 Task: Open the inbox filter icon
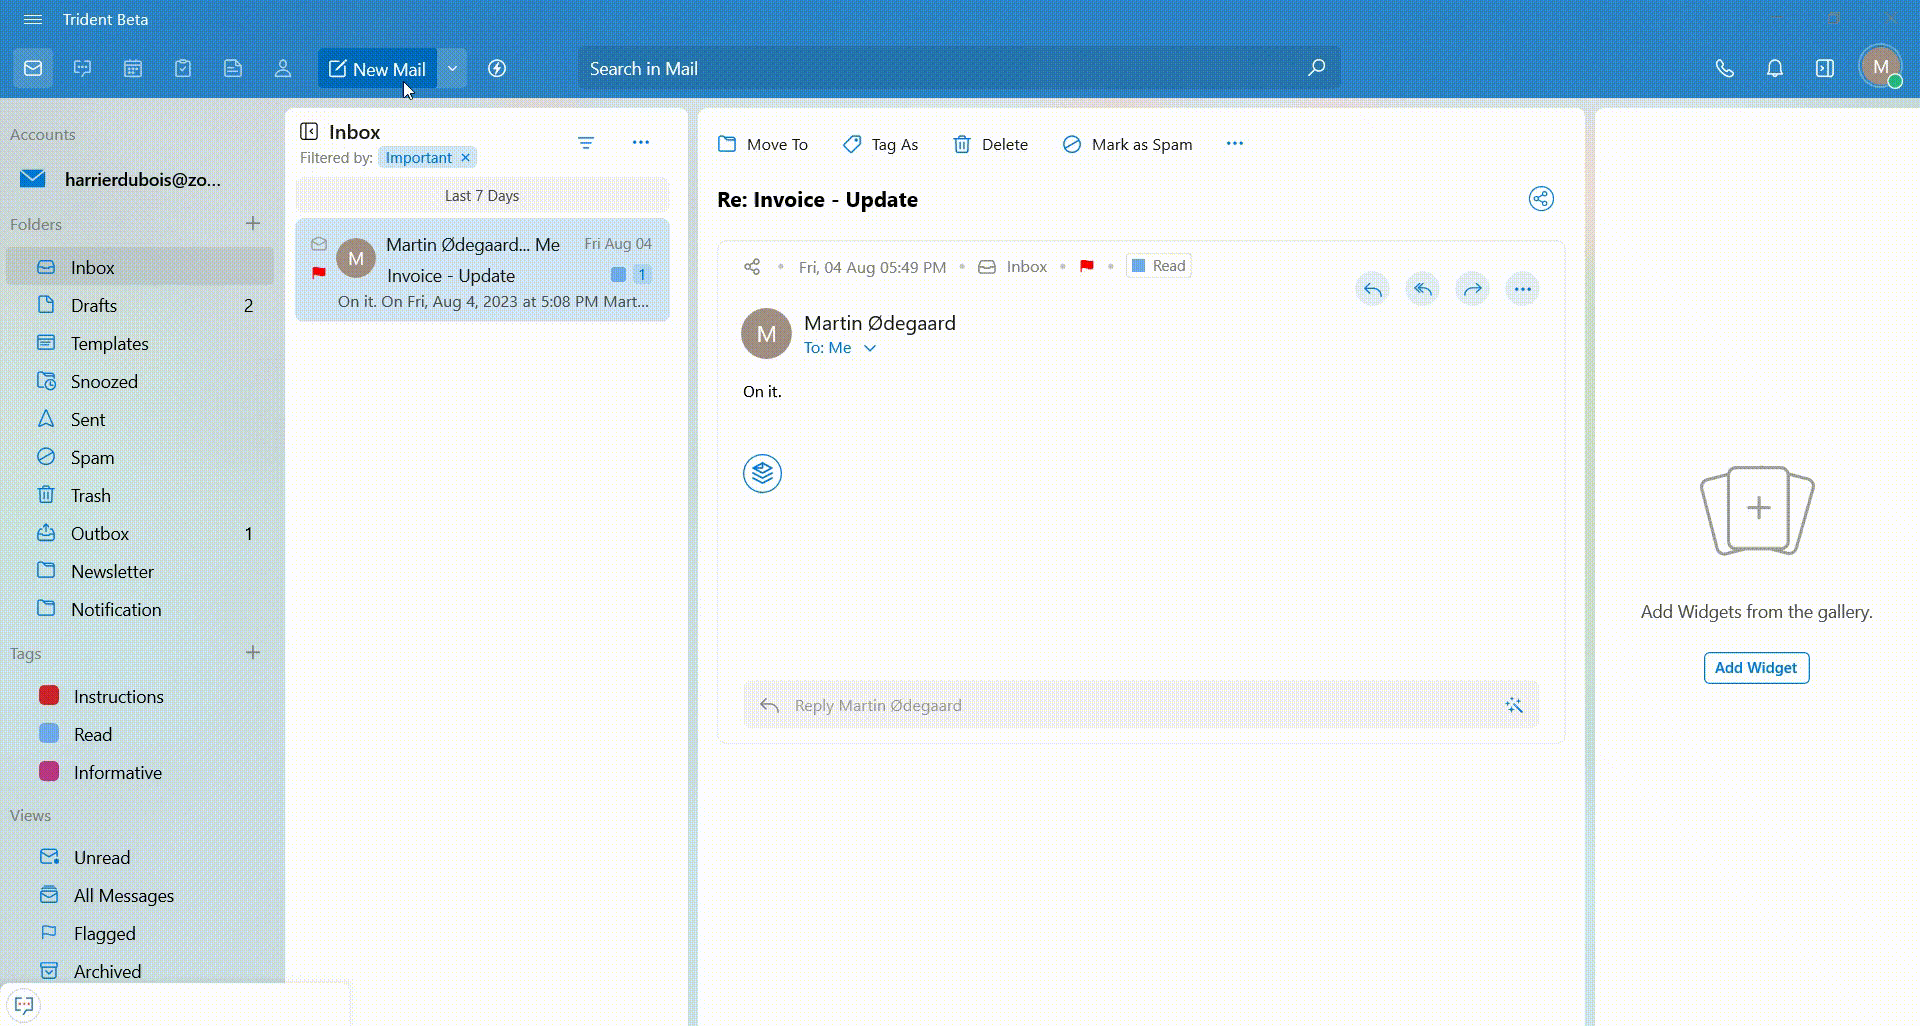586,143
